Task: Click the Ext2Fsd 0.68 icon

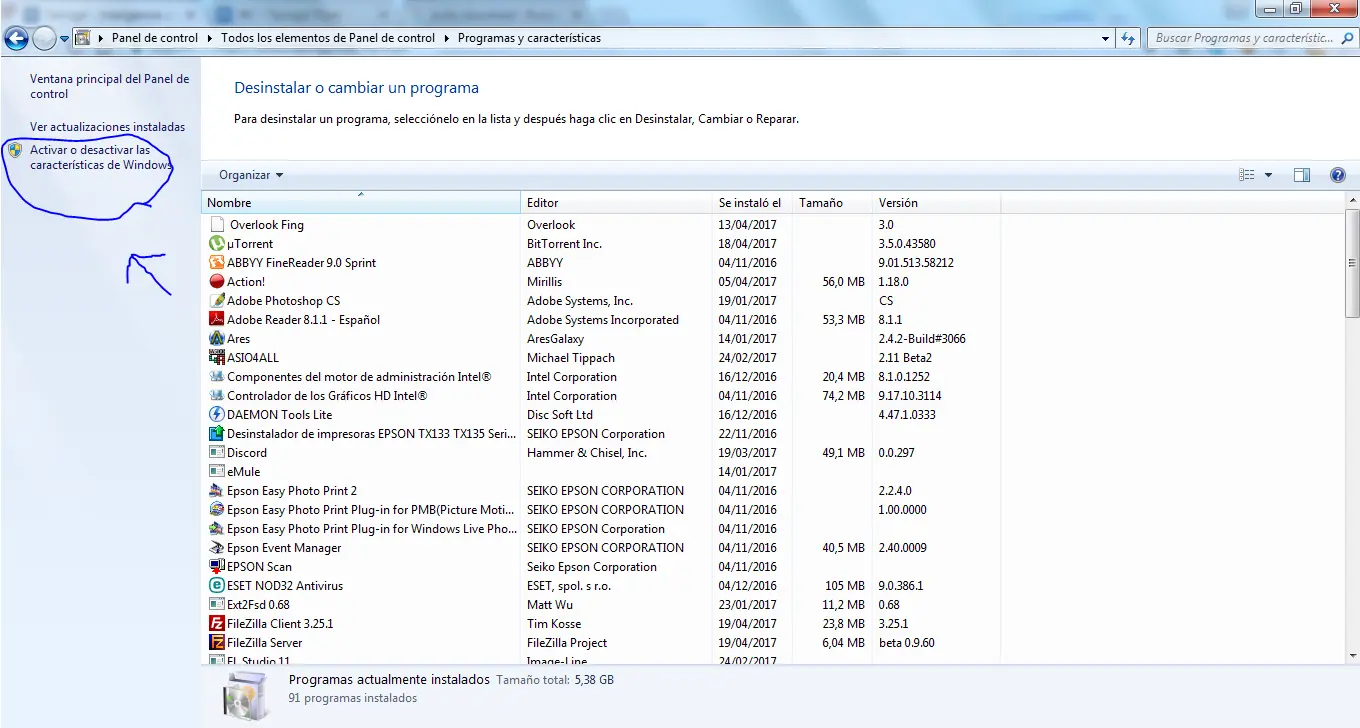Action: (x=217, y=605)
